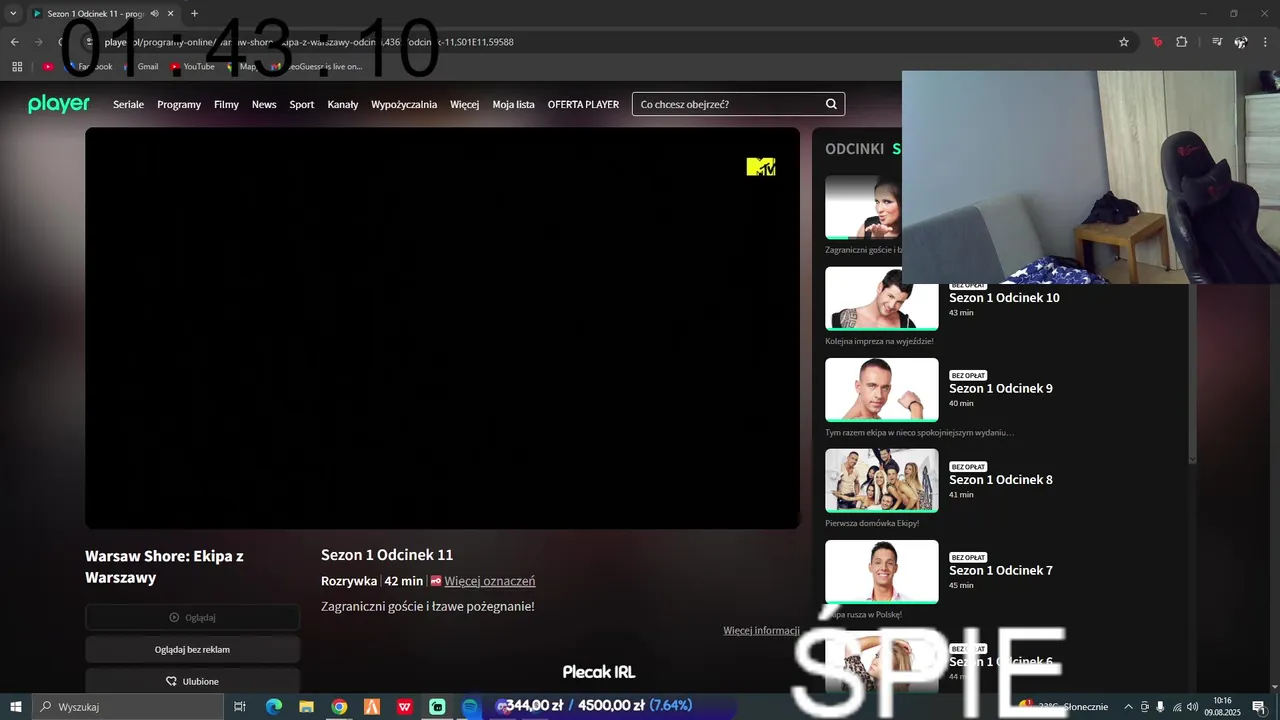
Task: Select the Sezon 1 Odcinek 10 title
Action: coord(1004,298)
